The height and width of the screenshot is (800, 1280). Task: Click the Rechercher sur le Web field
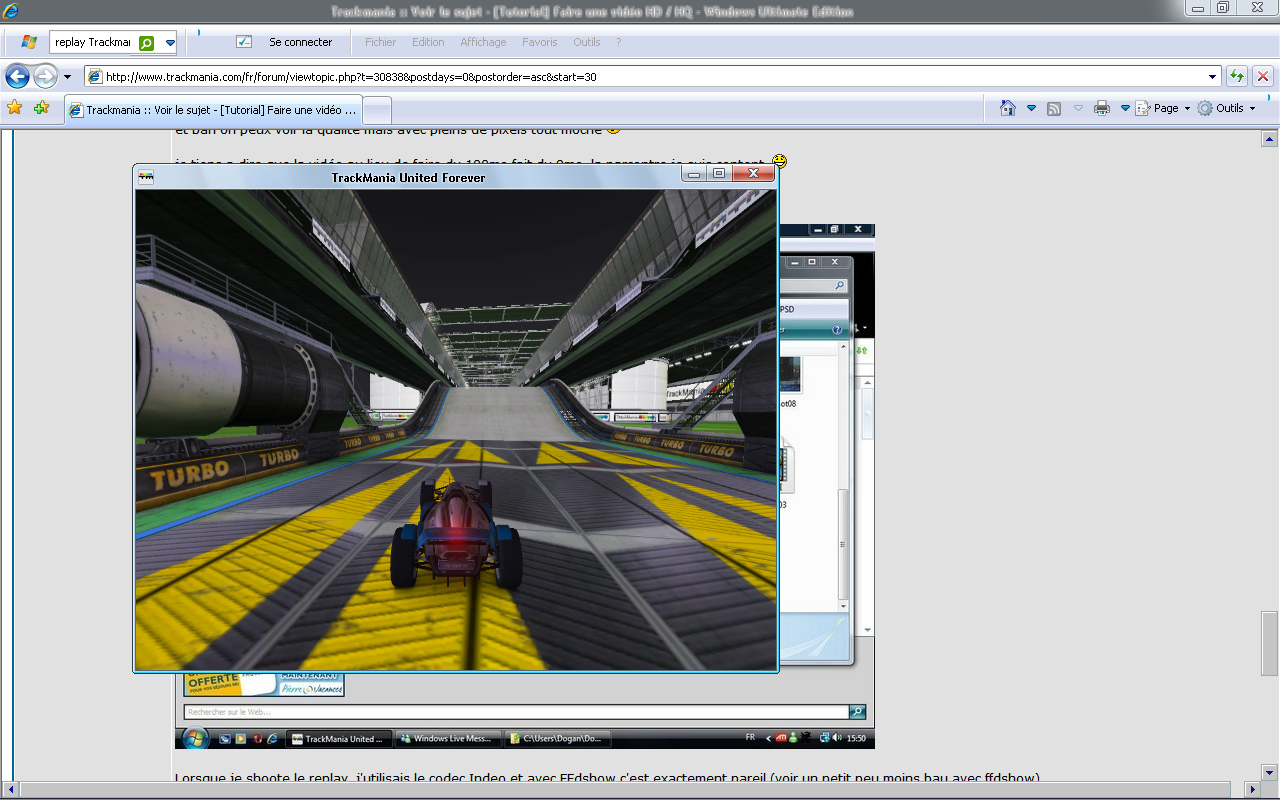[x=516, y=712]
